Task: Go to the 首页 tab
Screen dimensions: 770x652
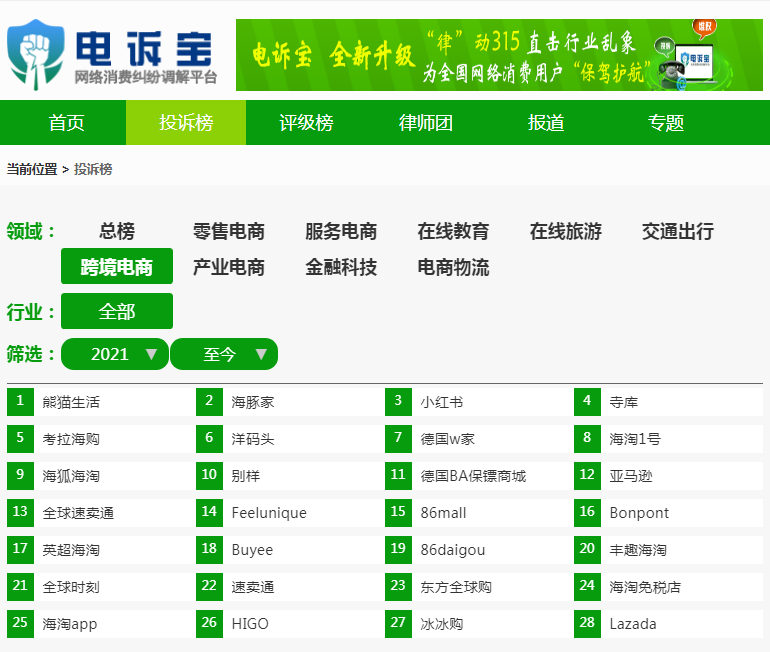Action: [x=66, y=123]
